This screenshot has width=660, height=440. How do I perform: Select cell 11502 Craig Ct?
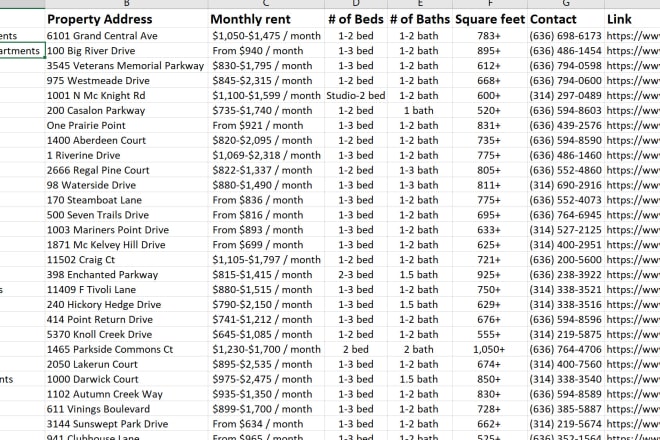pos(126,260)
